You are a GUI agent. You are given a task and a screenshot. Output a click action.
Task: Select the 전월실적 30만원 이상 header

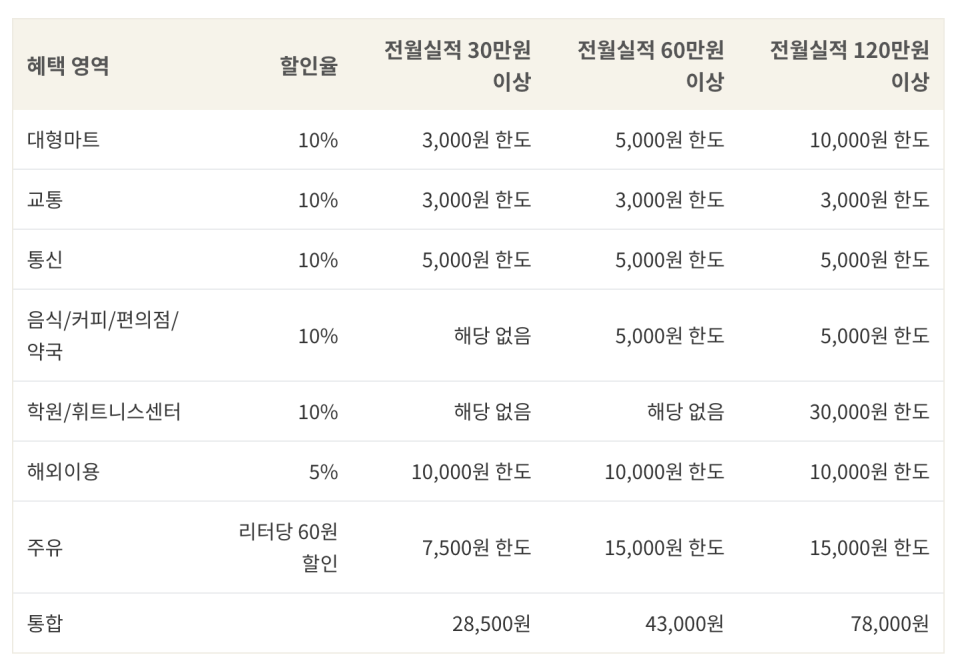457,66
